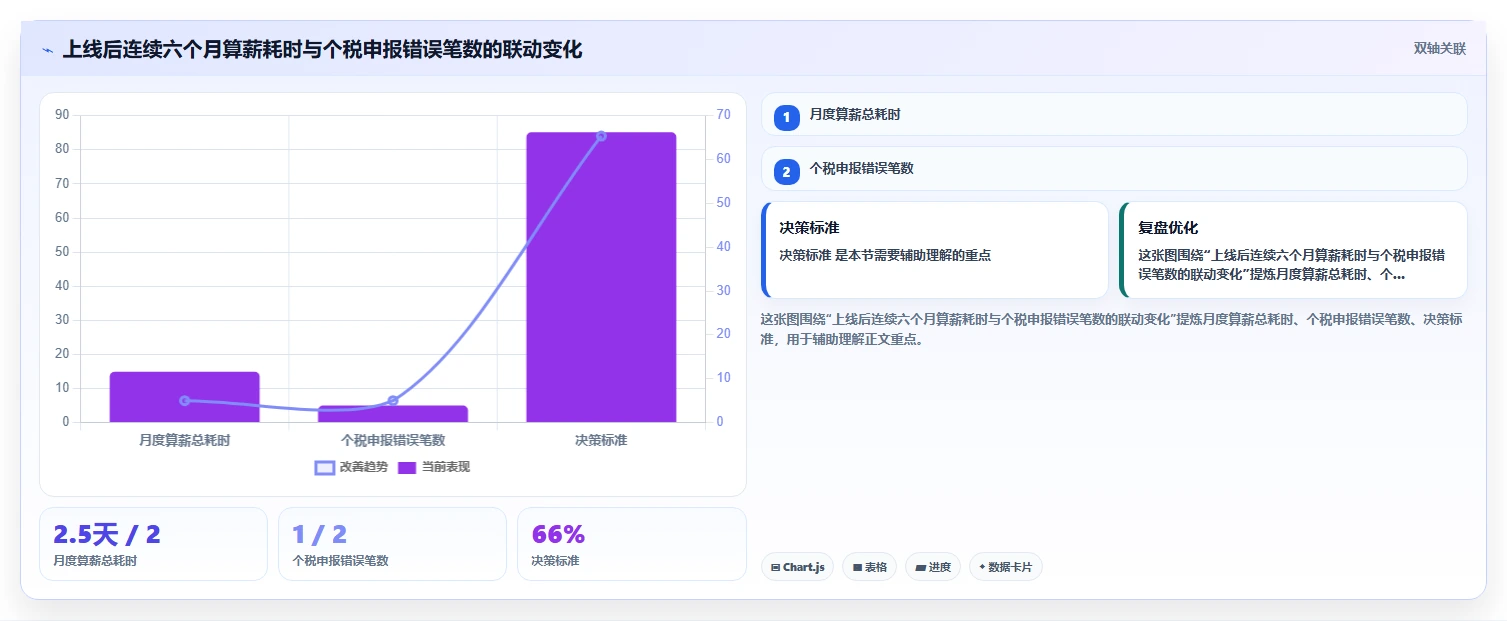Click the 66% stat value
The height and width of the screenshot is (621, 1507).
[x=558, y=535]
